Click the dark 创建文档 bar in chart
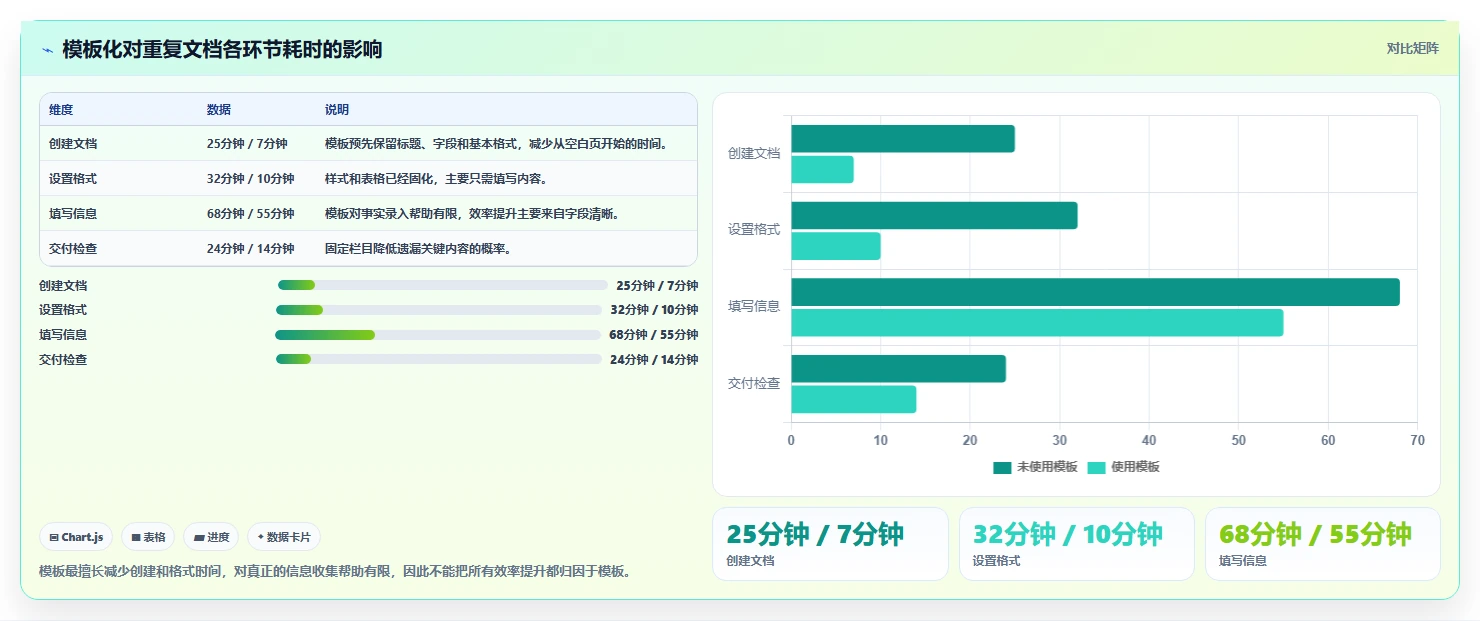The width and height of the screenshot is (1480, 621). point(903,139)
